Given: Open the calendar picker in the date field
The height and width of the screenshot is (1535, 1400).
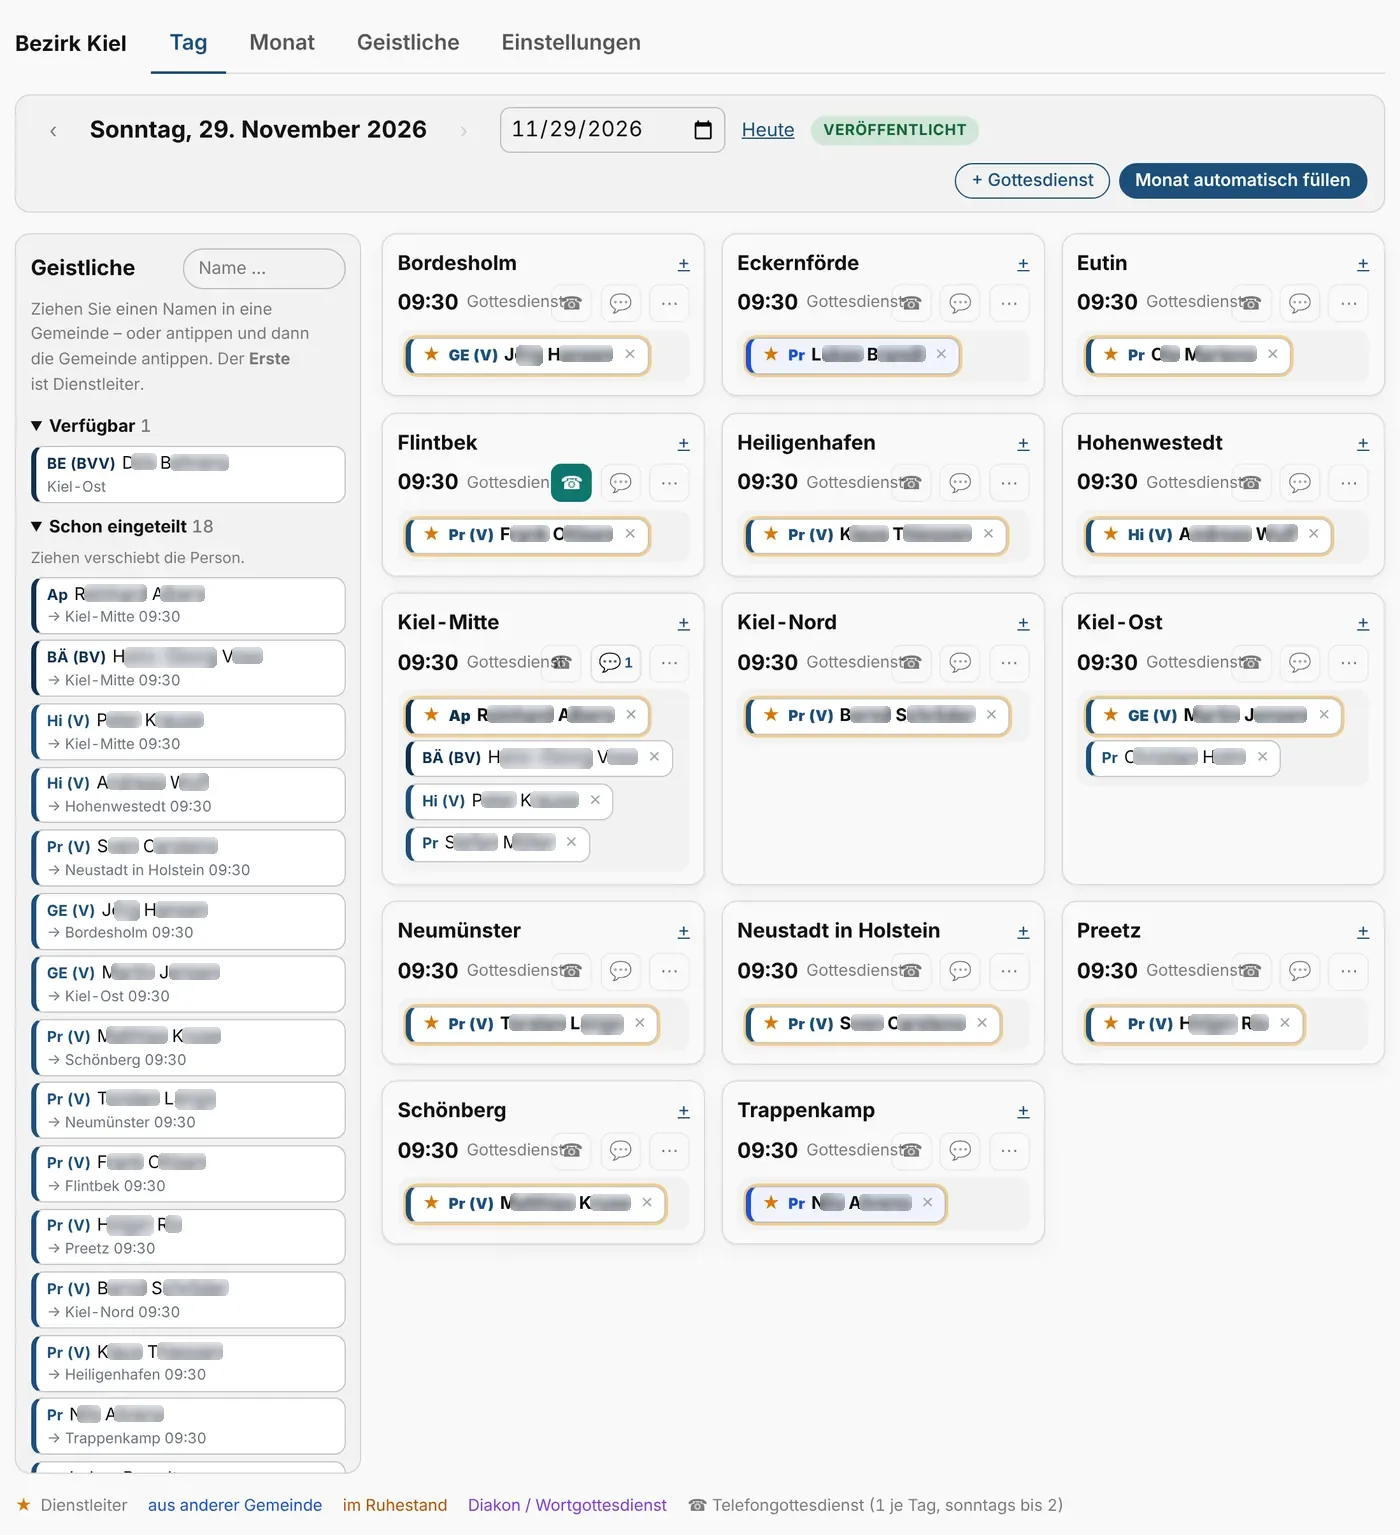Looking at the screenshot, I should tap(703, 130).
